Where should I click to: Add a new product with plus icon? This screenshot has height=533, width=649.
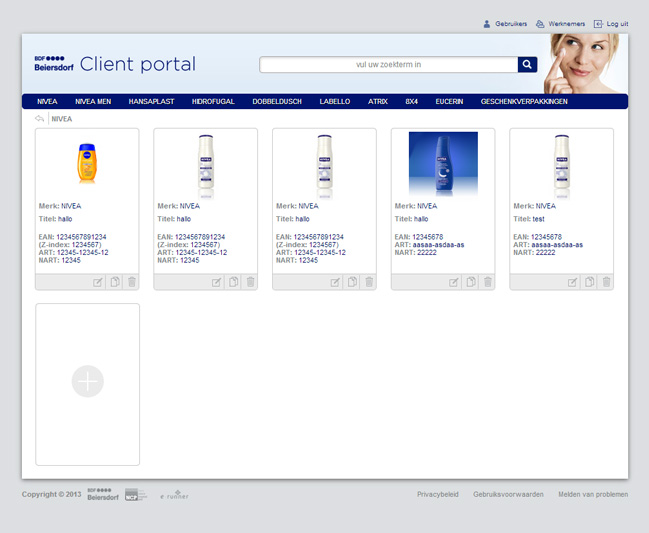pos(87,381)
